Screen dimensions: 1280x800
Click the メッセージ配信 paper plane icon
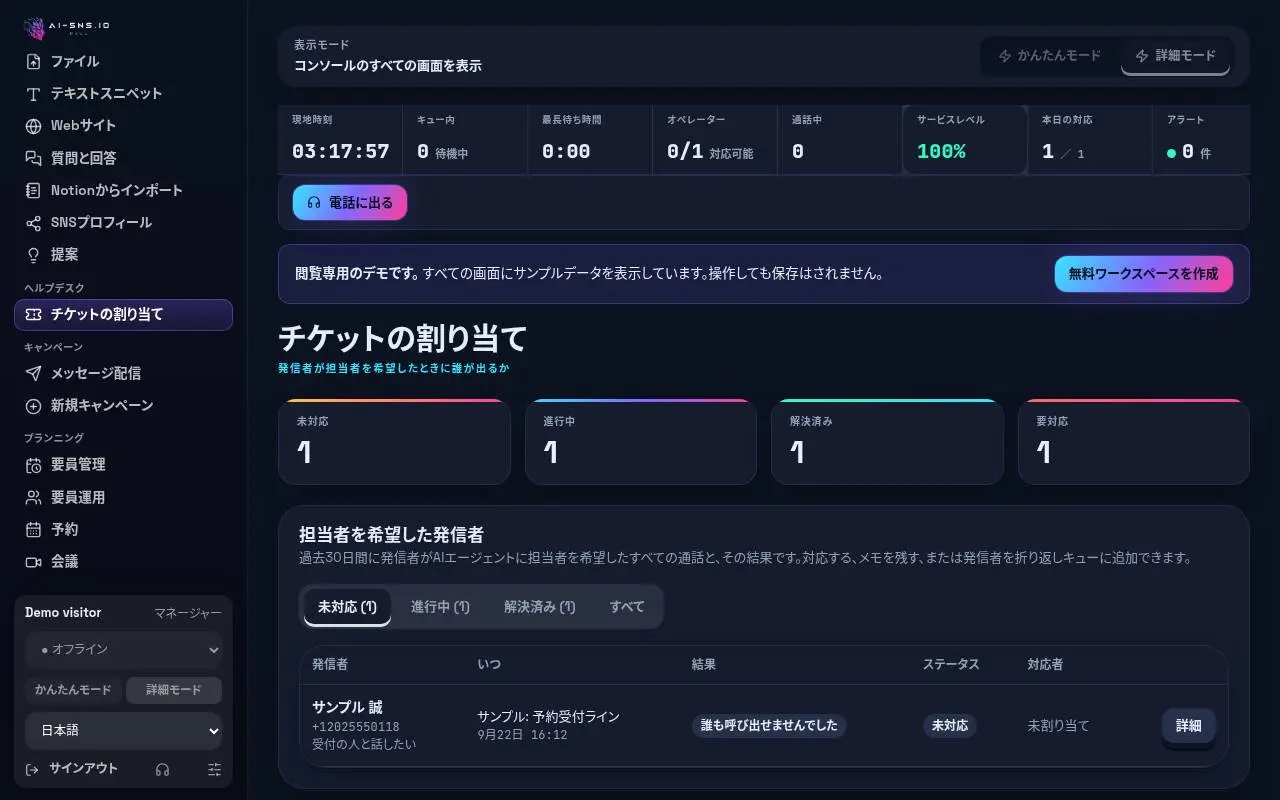(x=33, y=373)
